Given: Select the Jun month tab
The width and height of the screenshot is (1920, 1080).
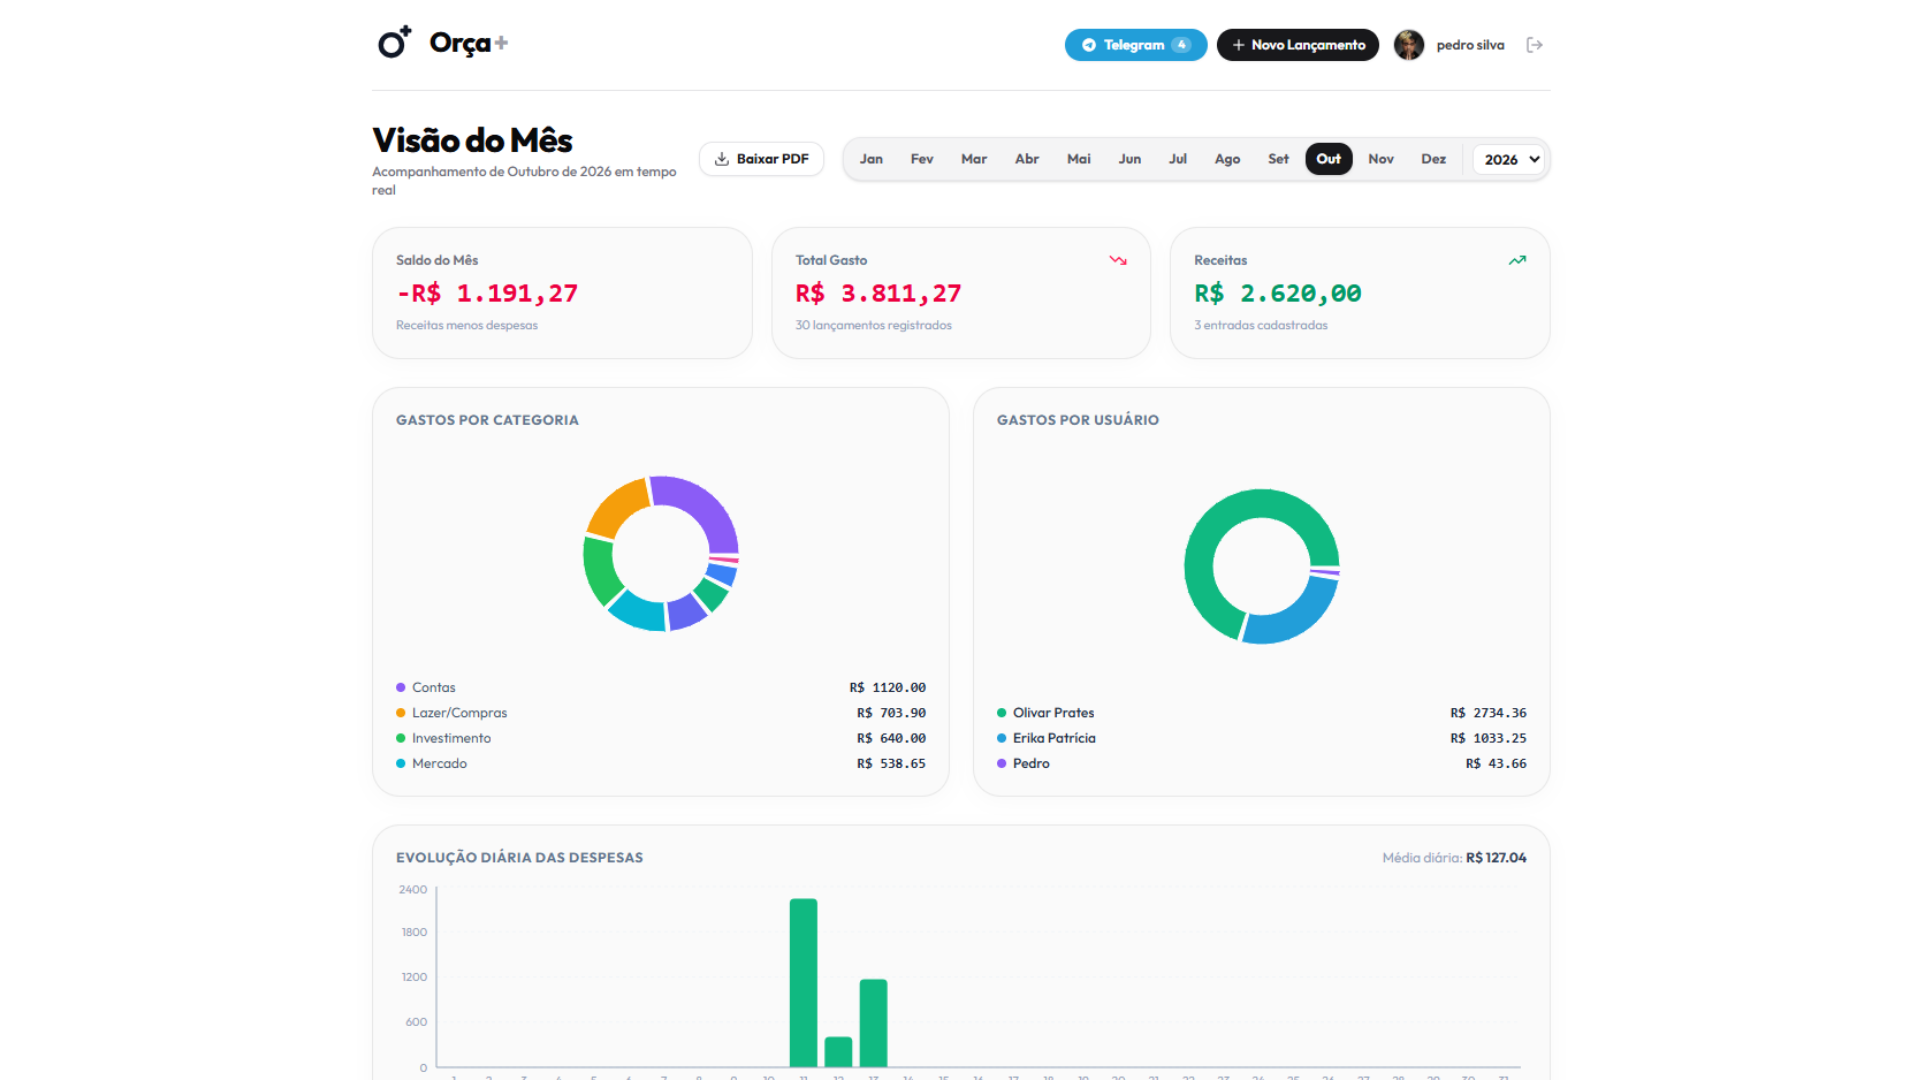Looking at the screenshot, I should (1130, 159).
